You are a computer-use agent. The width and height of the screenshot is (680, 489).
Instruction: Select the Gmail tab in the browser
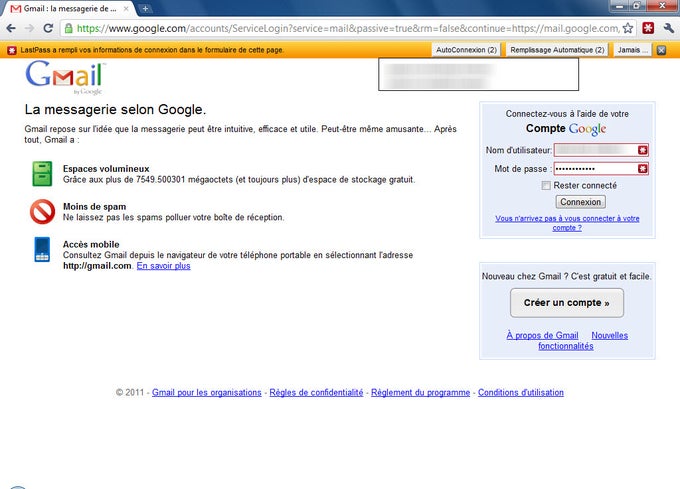click(x=69, y=8)
